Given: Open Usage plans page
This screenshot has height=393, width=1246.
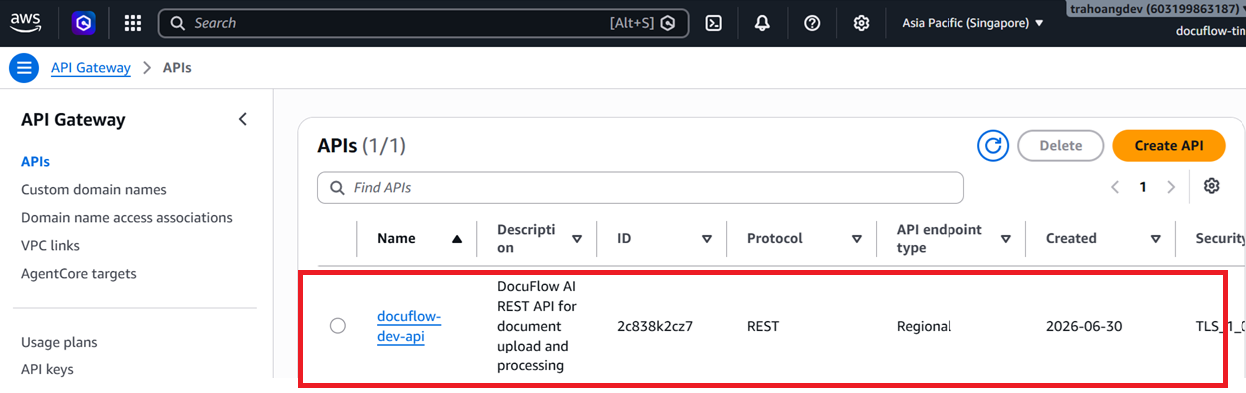Looking at the screenshot, I should pos(59,342).
